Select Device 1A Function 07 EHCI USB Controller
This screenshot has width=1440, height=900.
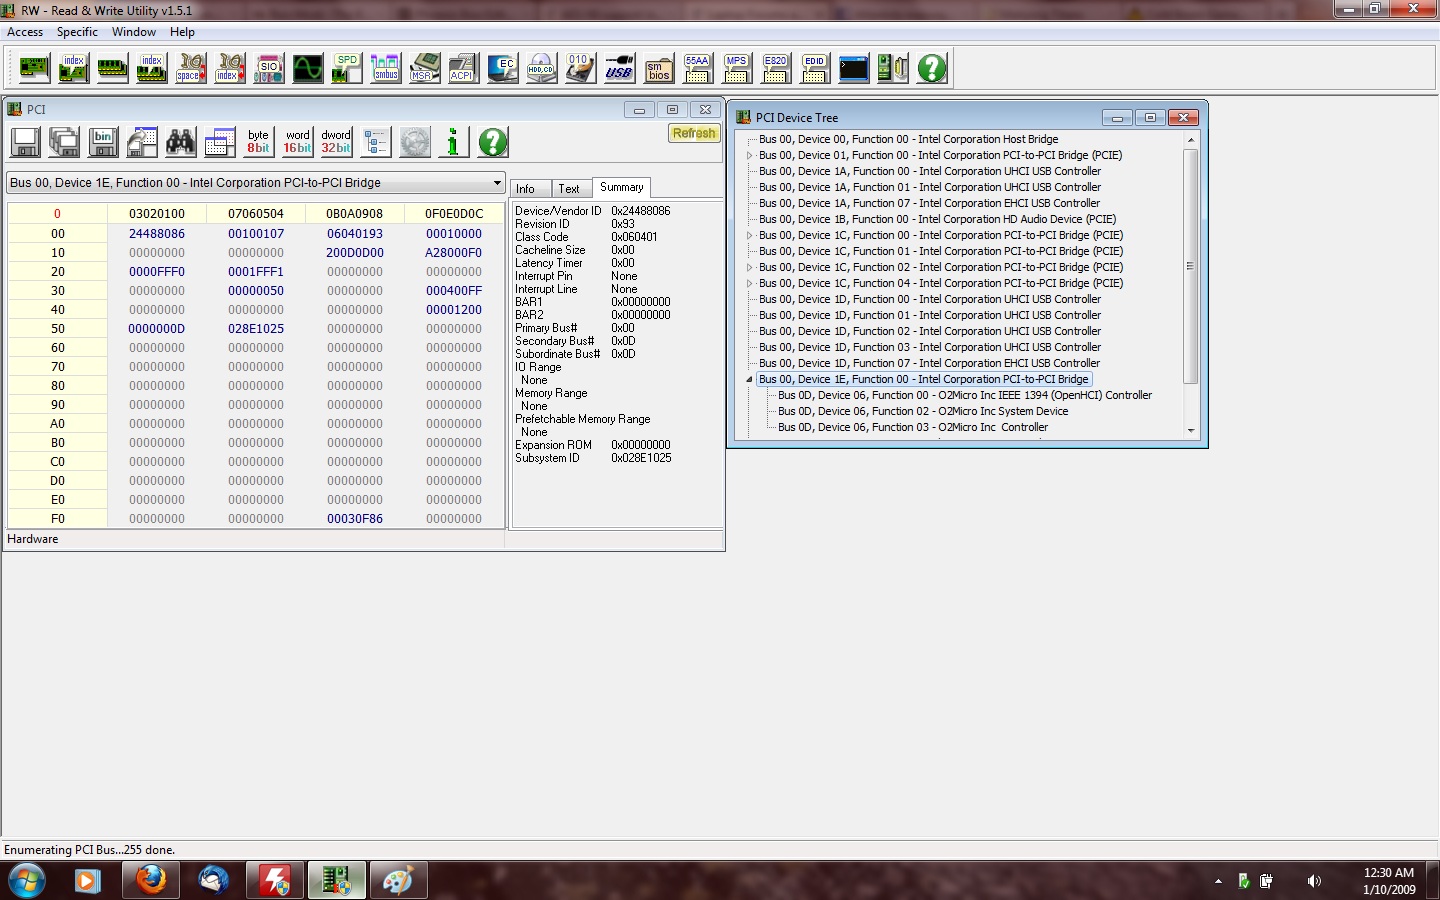[929, 203]
